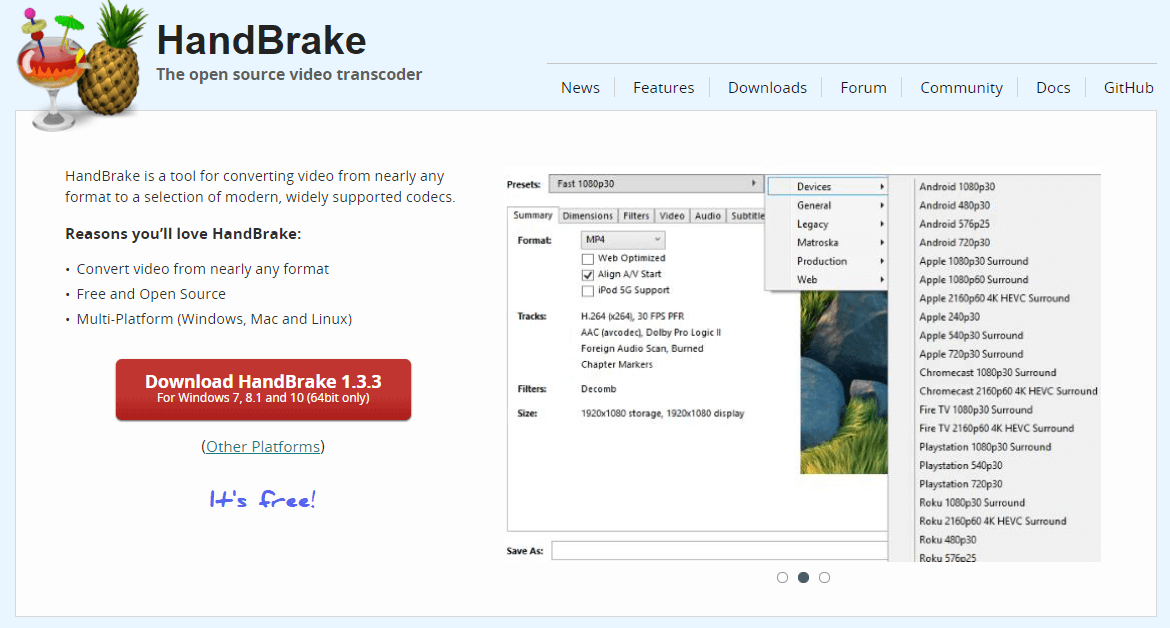Go to the Features page
The image size is (1170, 628).
pos(663,88)
